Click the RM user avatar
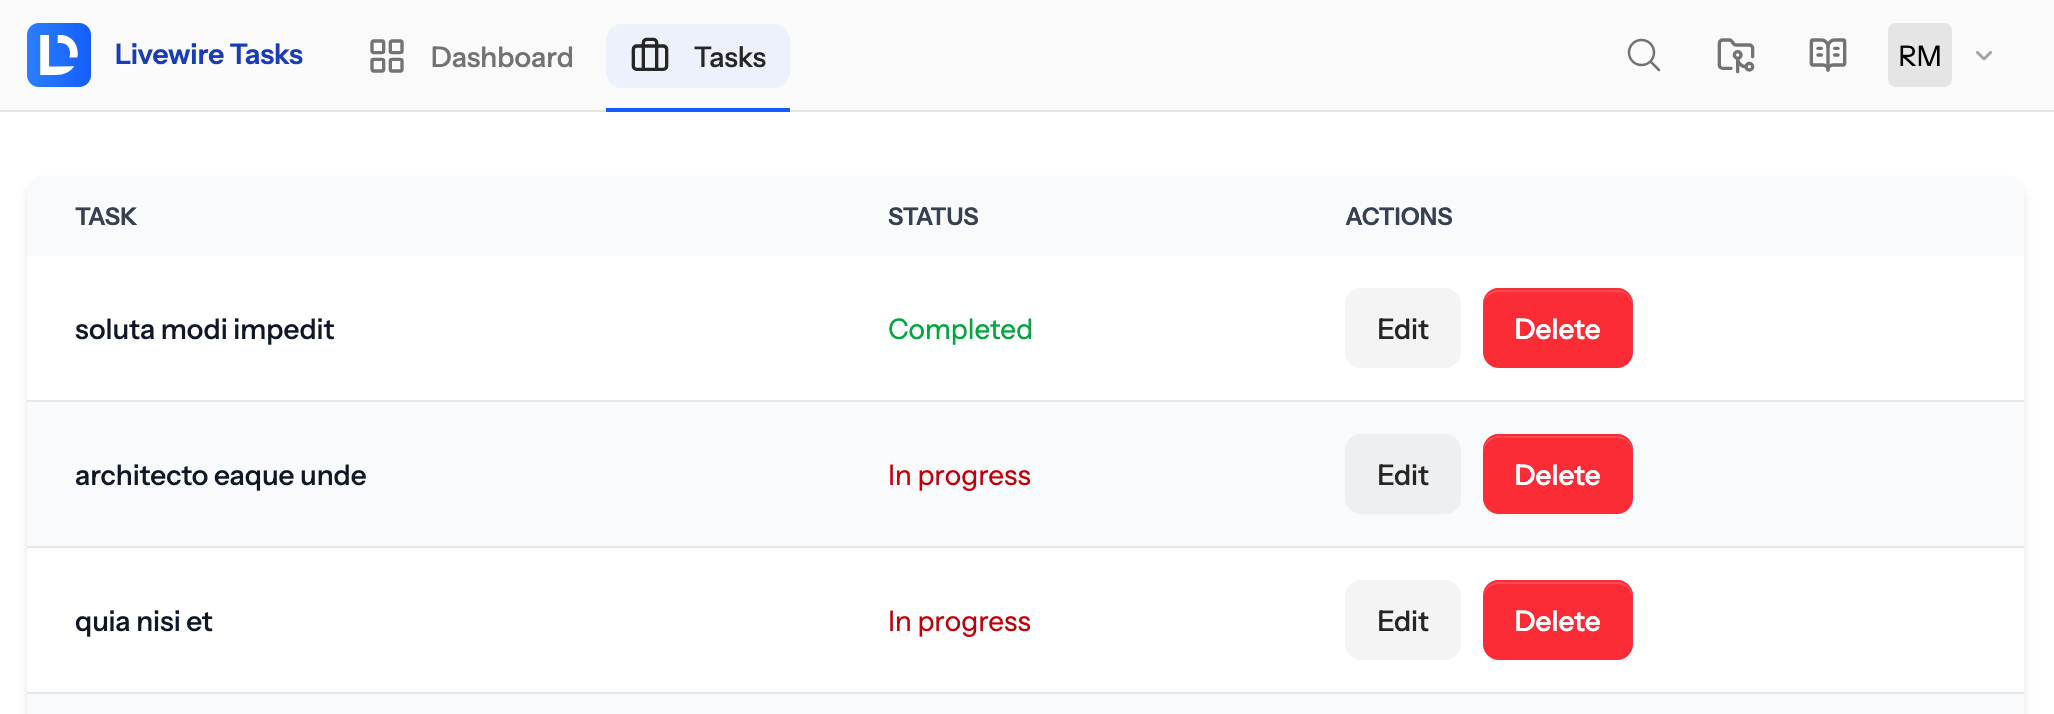2054x714 pixels. (1919, 55)
